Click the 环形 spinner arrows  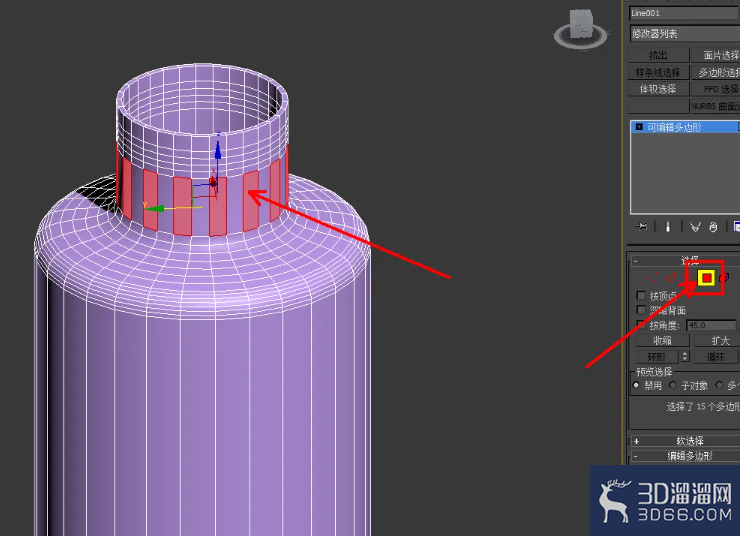click(x=686, y=356)
